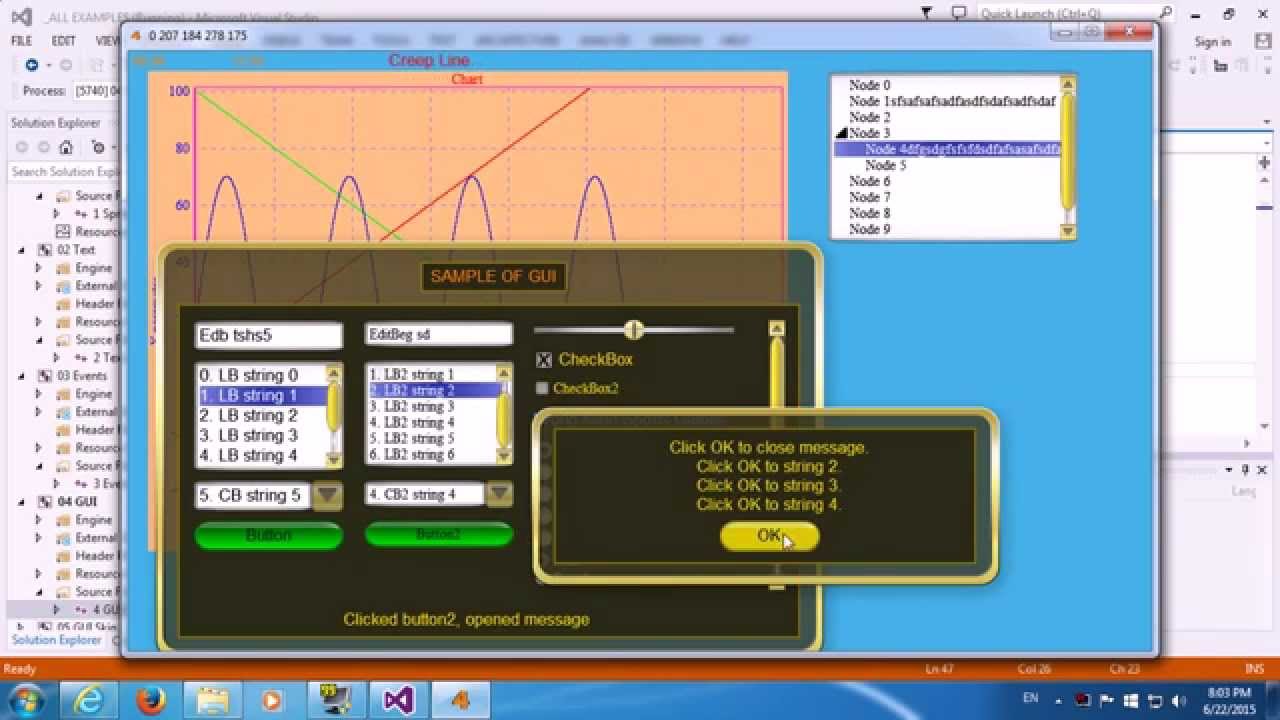Click the notifications flag icon in Visual Studio
The height and width of the screenshot is (720, 1280).
[927, 13]
